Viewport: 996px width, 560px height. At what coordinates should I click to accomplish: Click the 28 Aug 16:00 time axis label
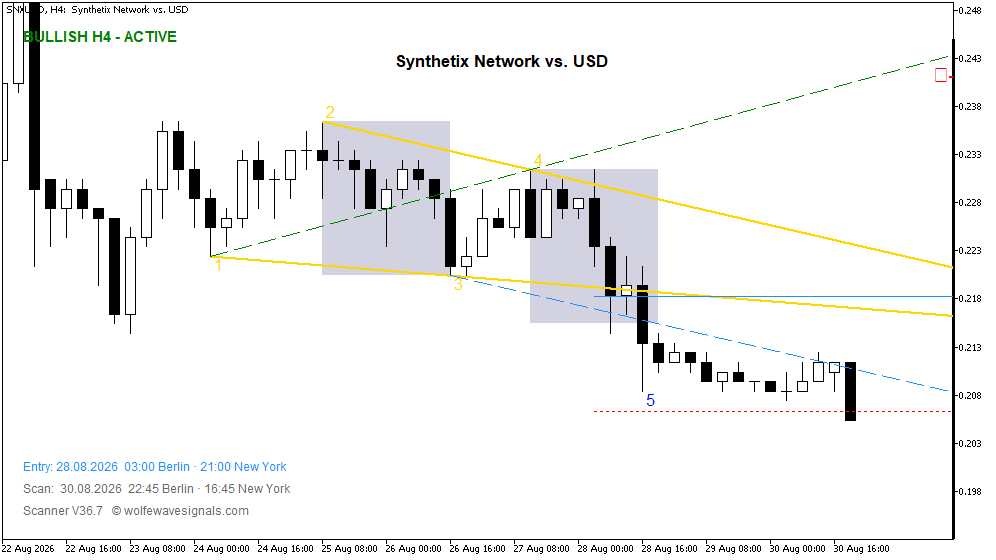(670, 549)
